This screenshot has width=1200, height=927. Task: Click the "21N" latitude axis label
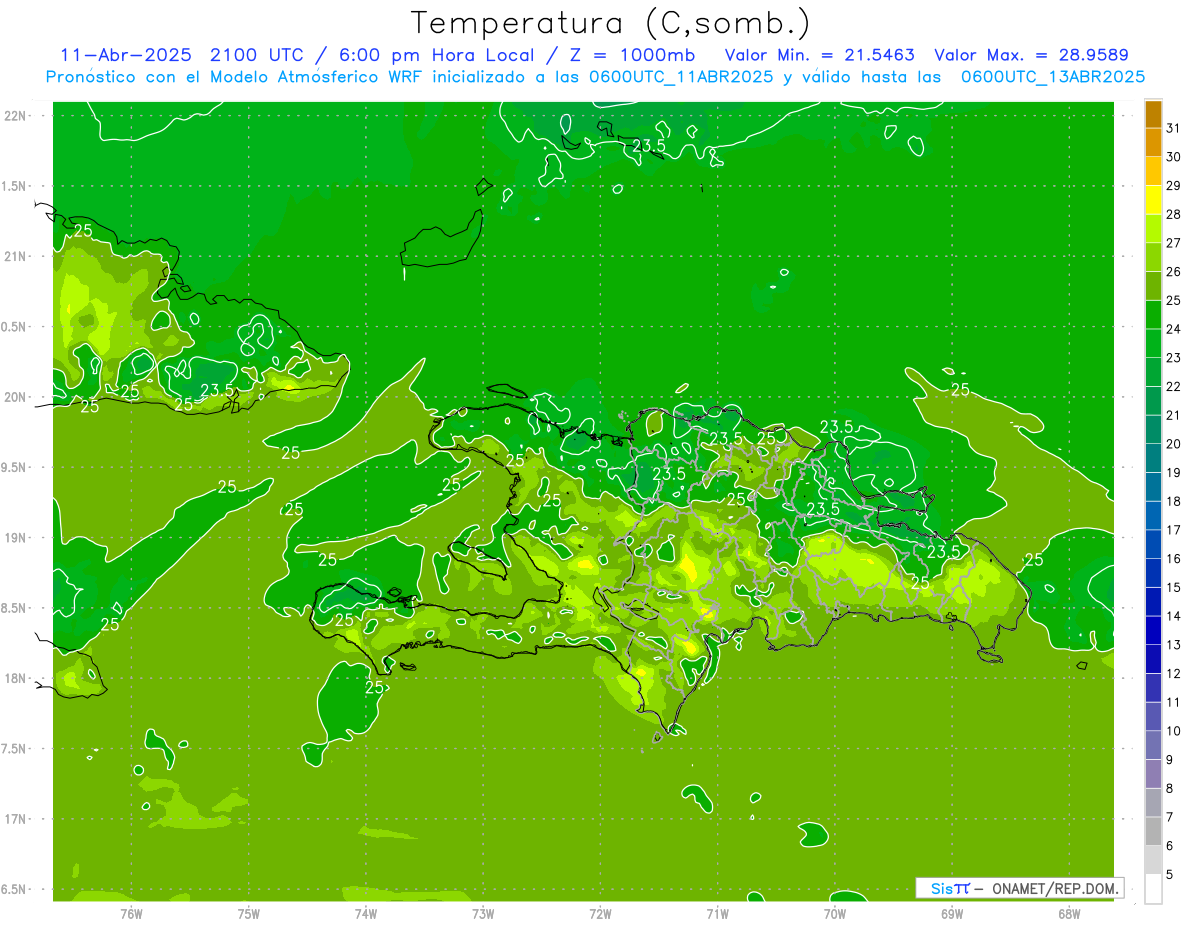click(16, 256)
